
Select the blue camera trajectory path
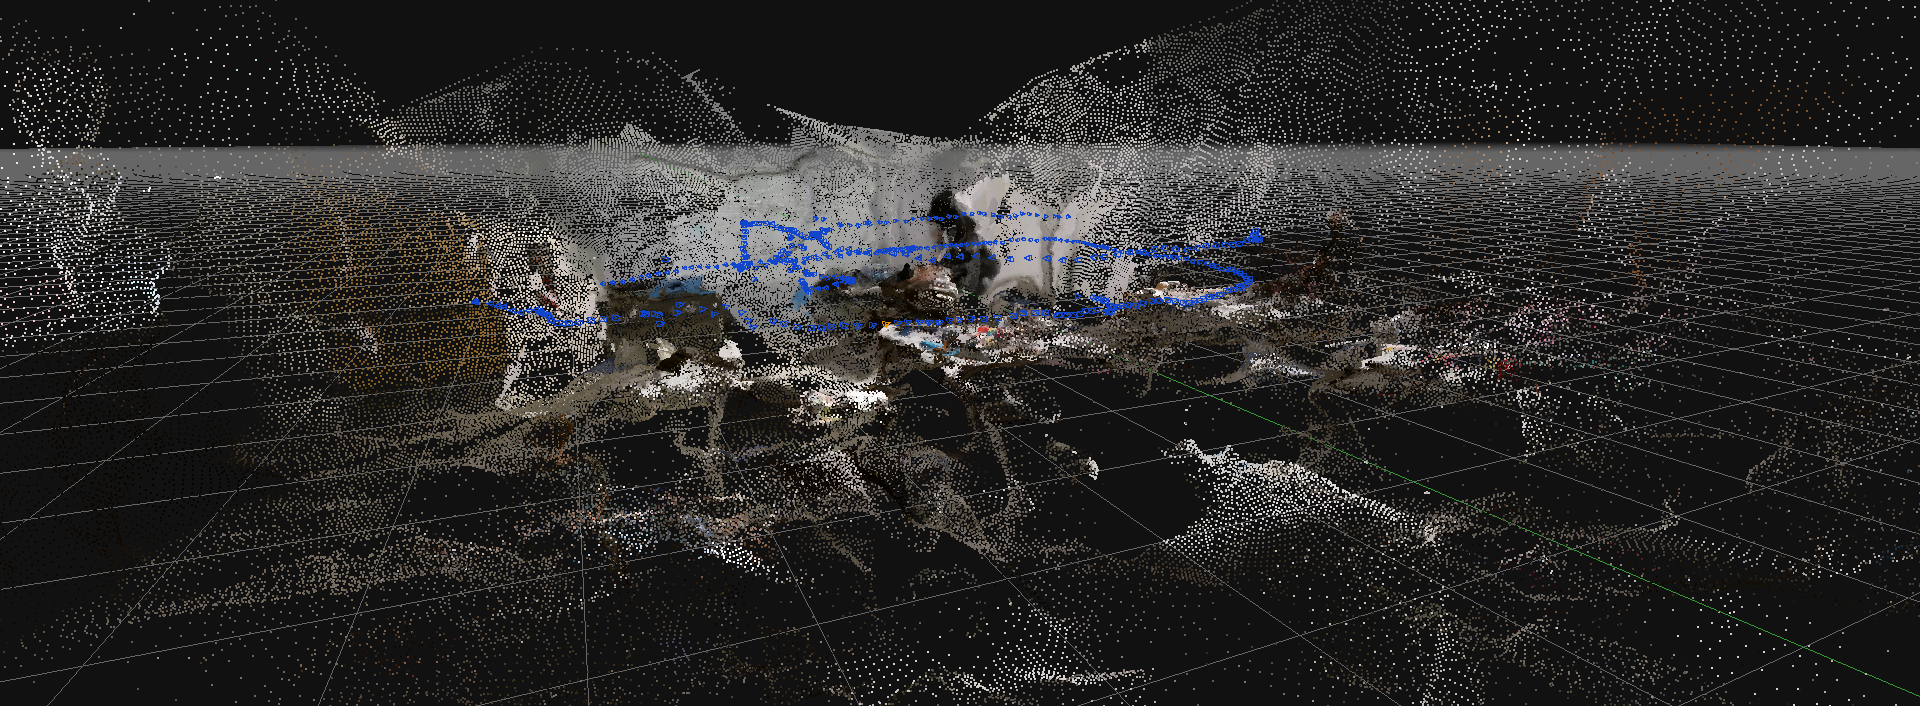(x=866, y=270)
